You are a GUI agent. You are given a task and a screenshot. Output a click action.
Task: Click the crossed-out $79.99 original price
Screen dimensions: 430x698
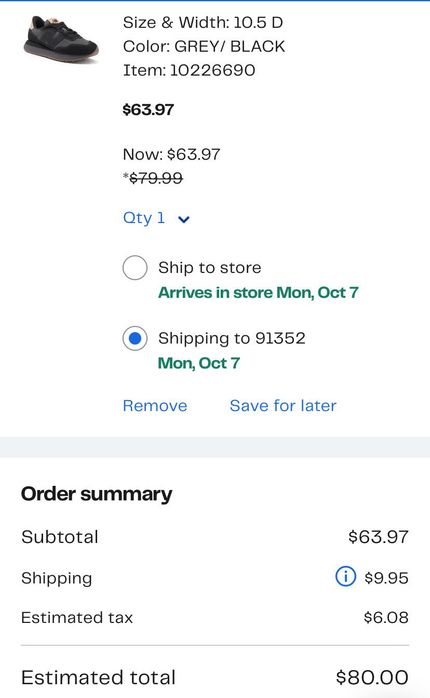pyautogui.click(x=153, y=178)
